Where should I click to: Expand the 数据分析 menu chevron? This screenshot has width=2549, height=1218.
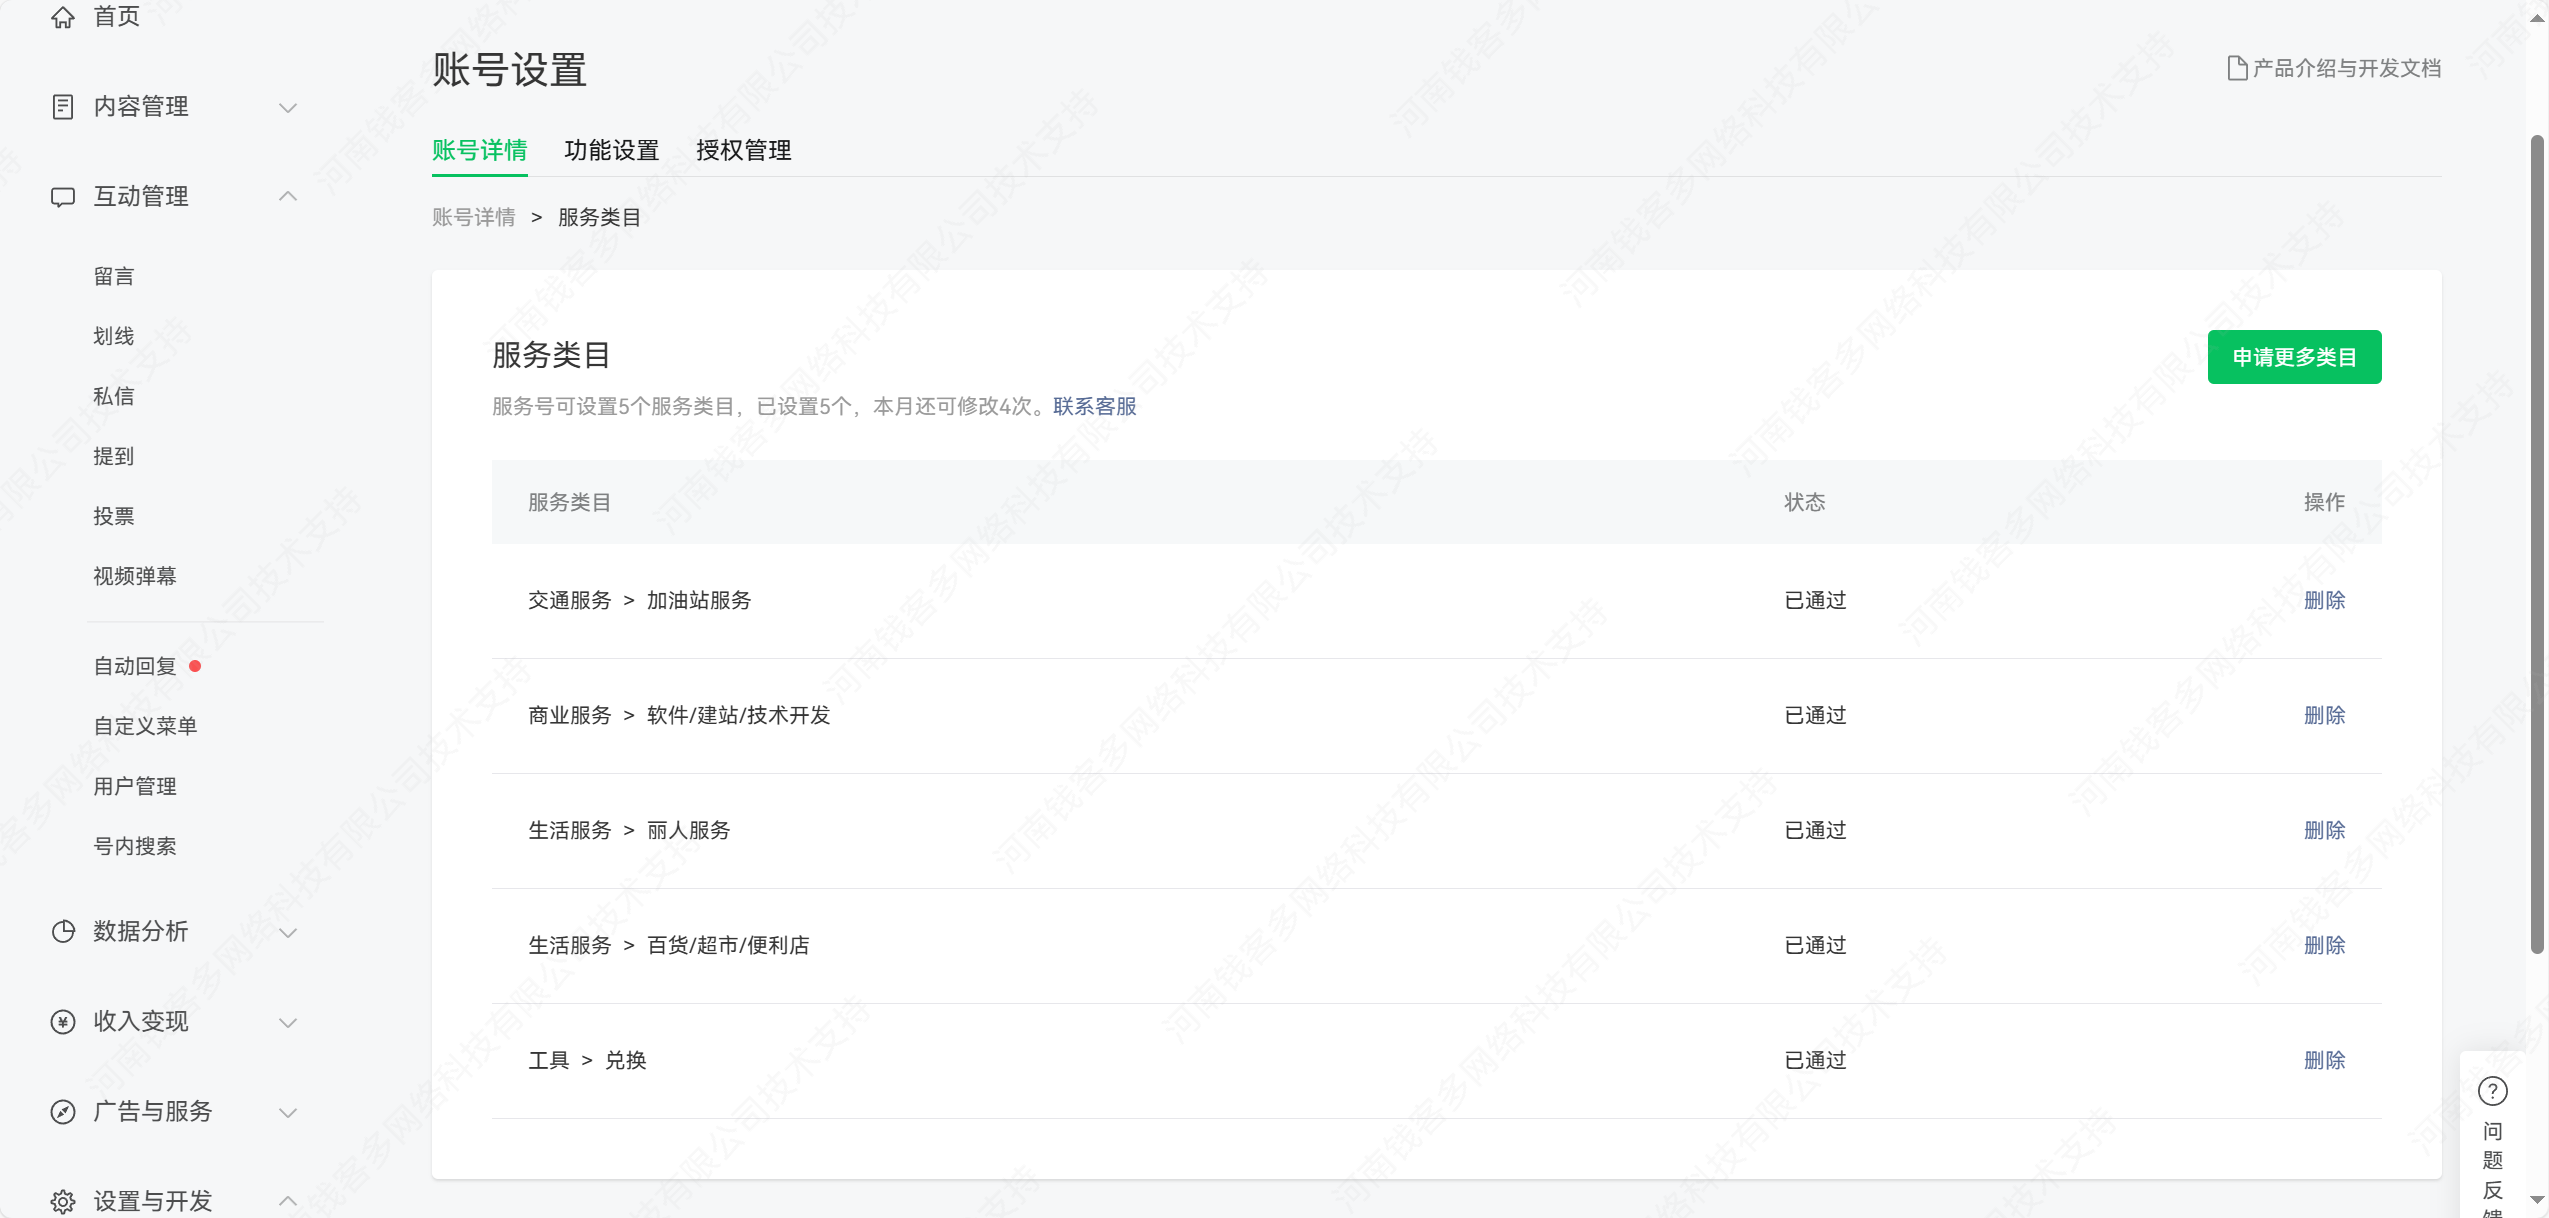[288, 933]
